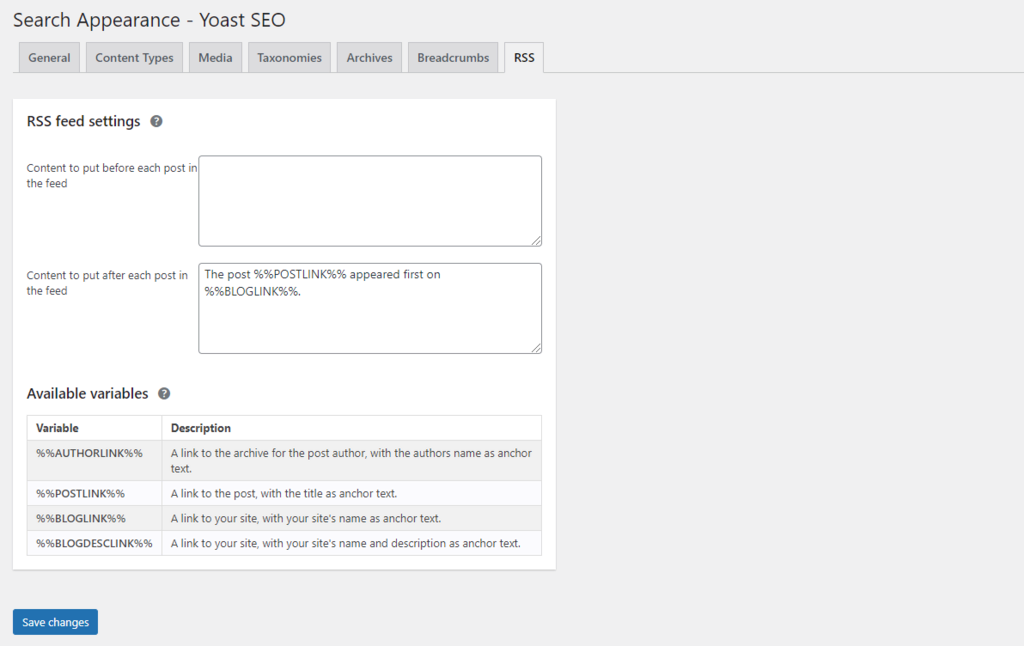Select the %%BLOGDESCLINK%% variable row

[x=93, y=543]
